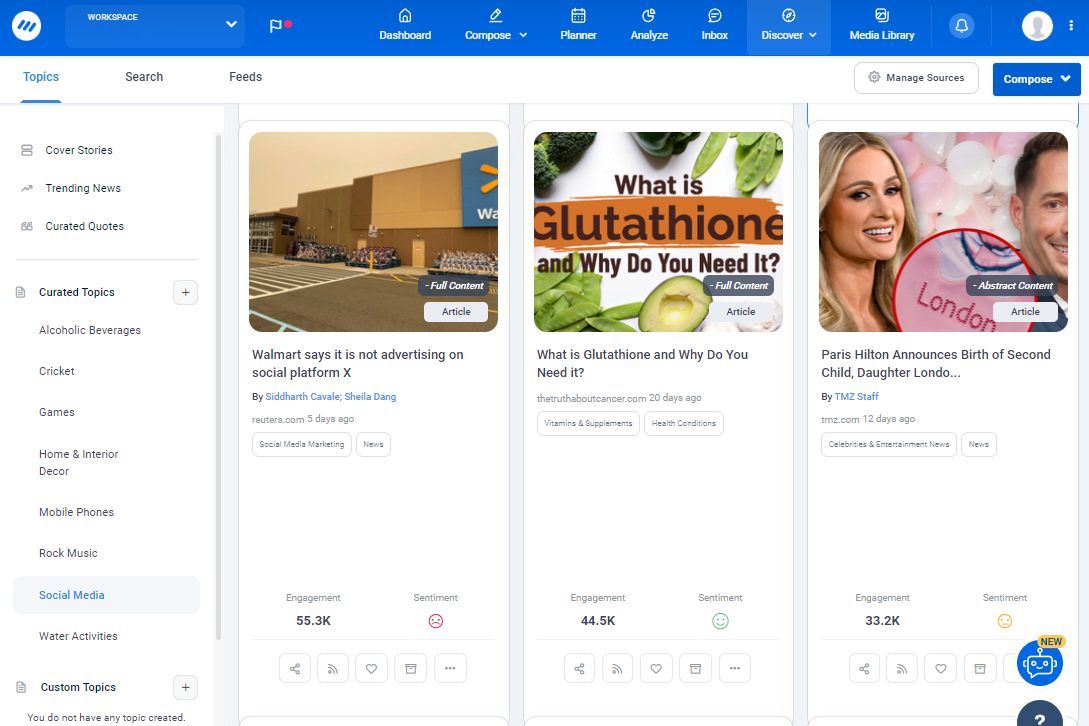Screen dimensions: 1089x726
Task: Open the TMZ Staff author link
Action: point(856,397)
